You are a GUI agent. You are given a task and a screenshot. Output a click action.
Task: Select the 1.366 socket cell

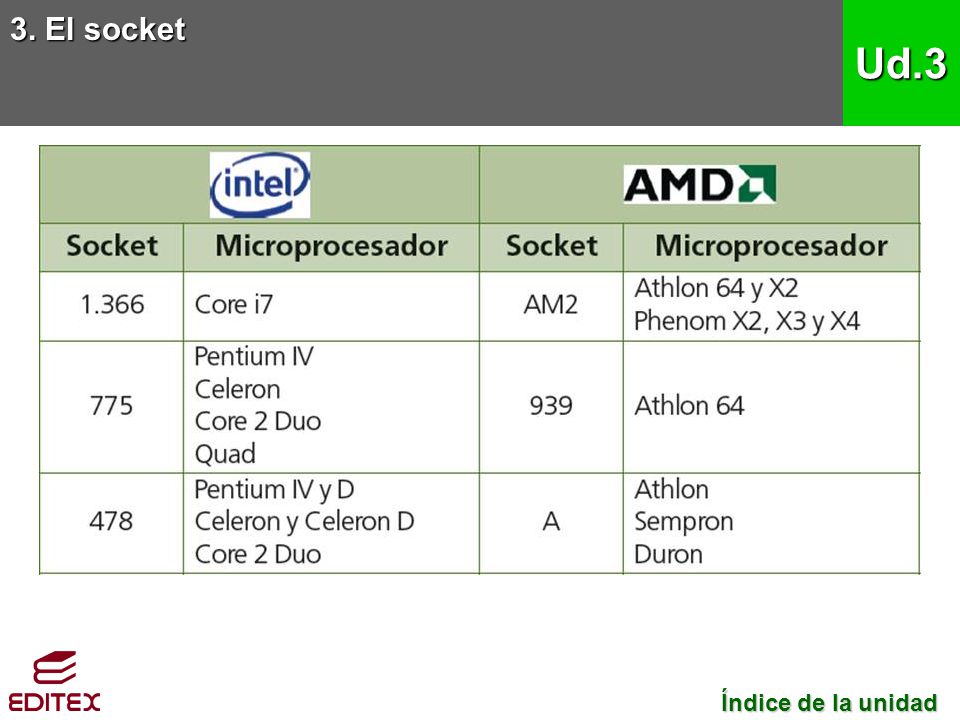coord(111,306)
